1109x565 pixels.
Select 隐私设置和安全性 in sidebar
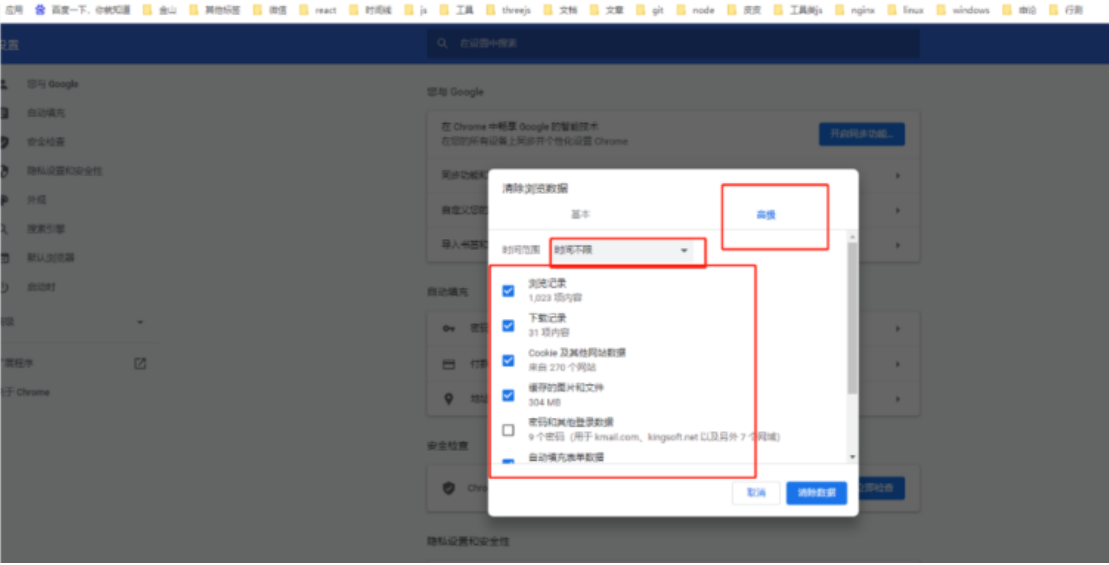coord(64,171)
